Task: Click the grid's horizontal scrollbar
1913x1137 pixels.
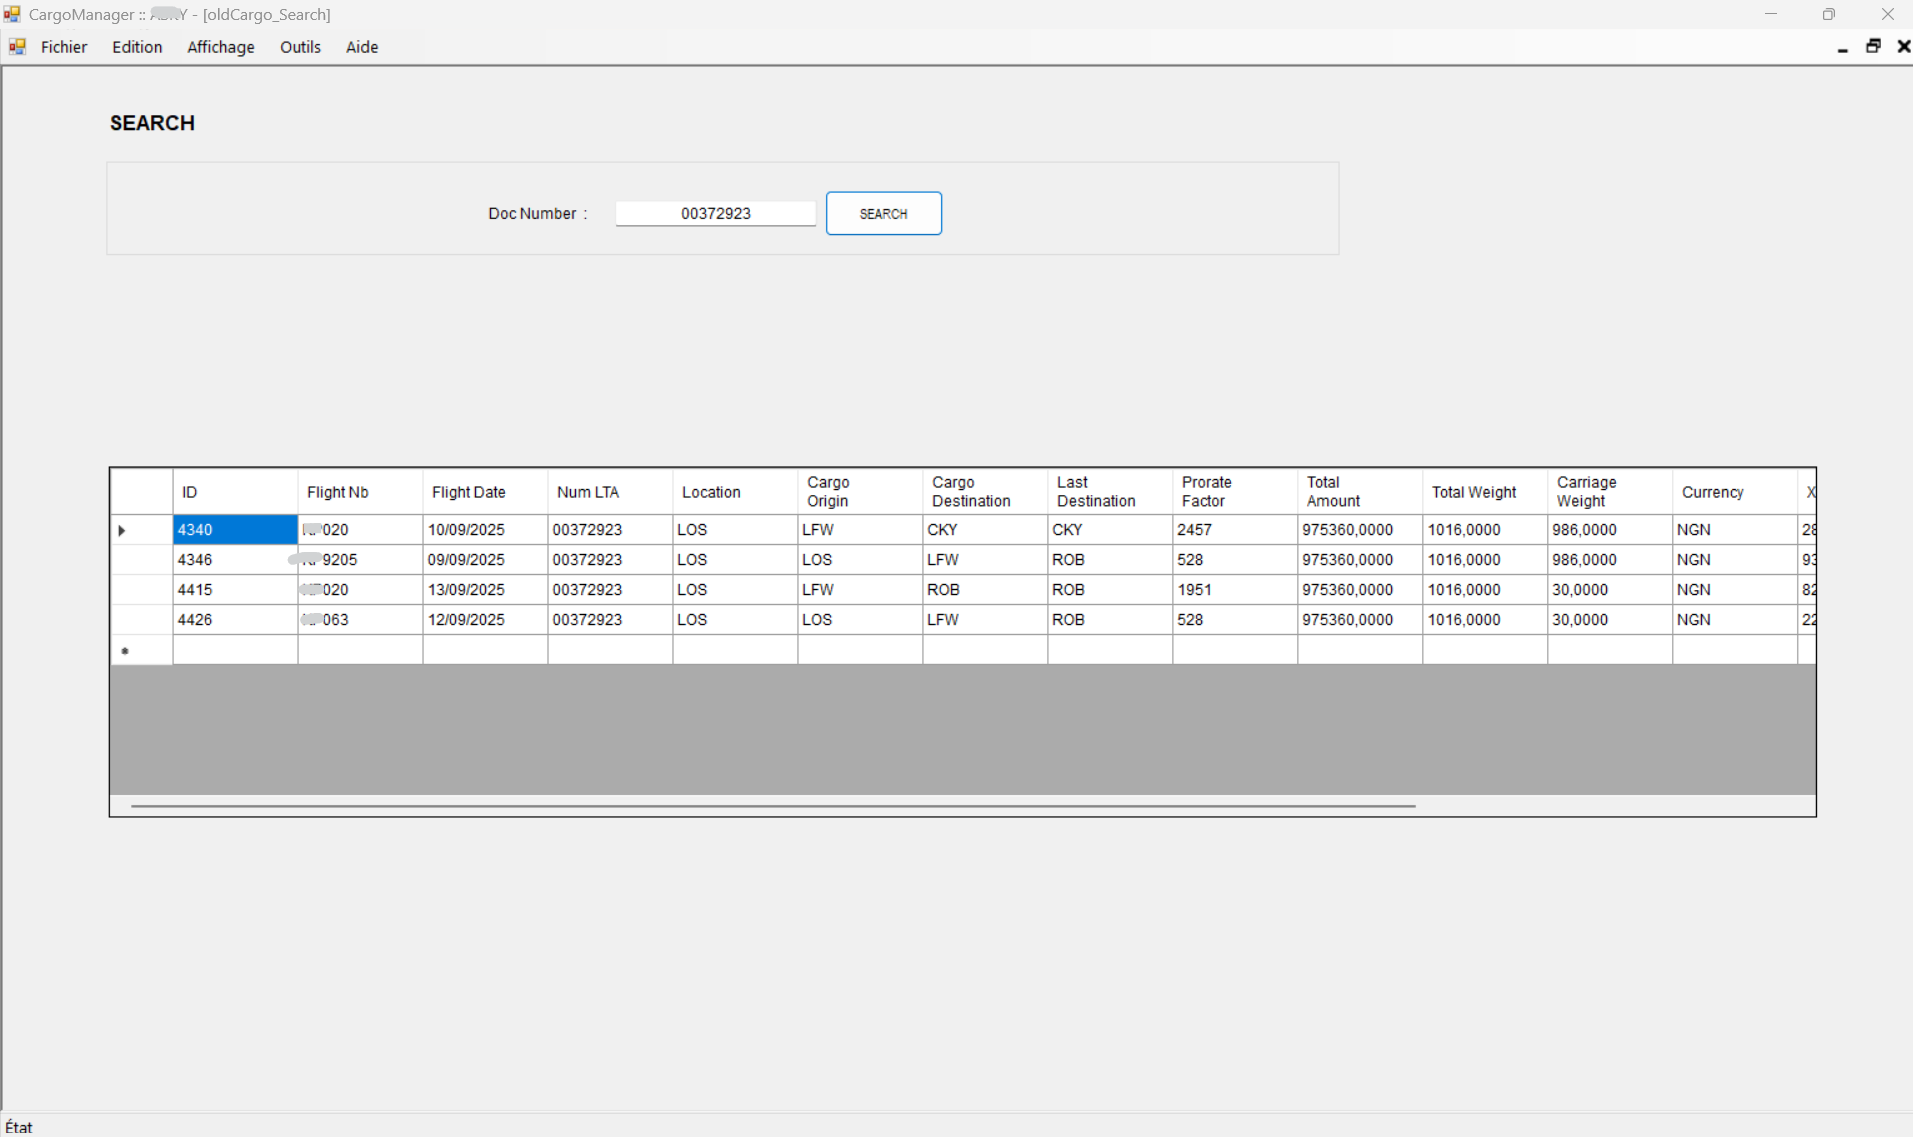Action: (772, 805)
